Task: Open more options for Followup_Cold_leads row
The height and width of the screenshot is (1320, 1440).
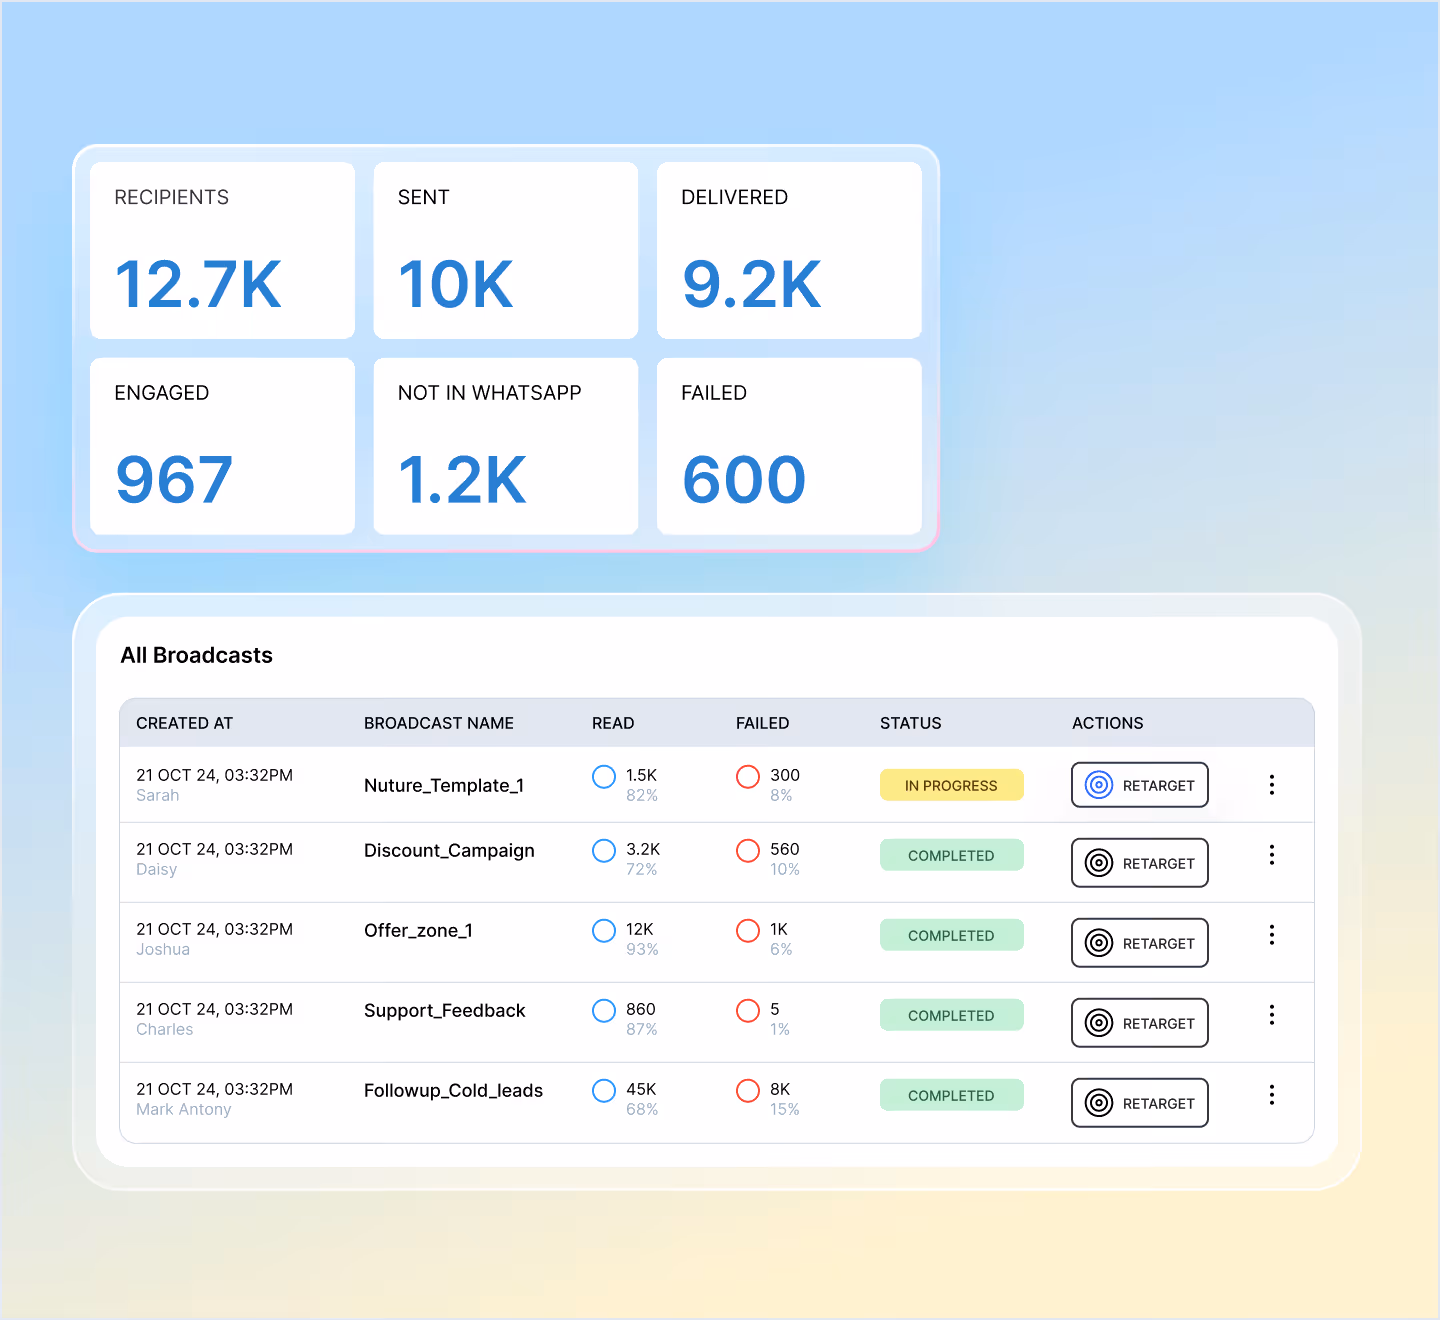Action: coord(1272,1095)
